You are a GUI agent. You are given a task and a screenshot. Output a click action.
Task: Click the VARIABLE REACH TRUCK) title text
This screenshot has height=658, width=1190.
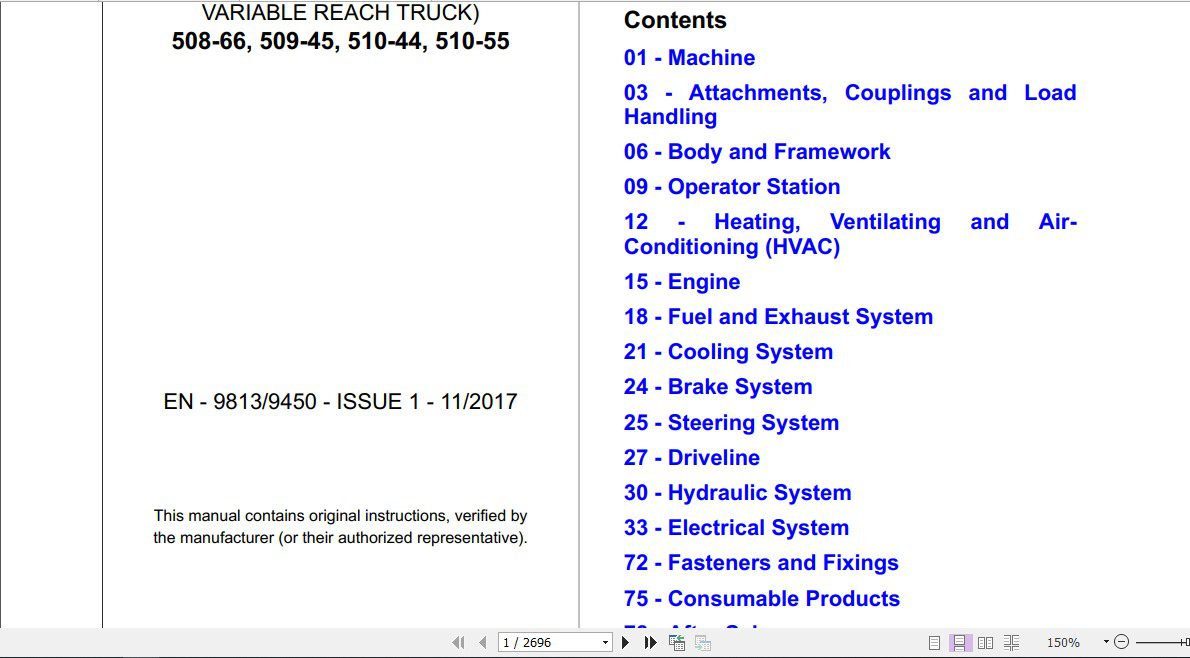[340, 12]
